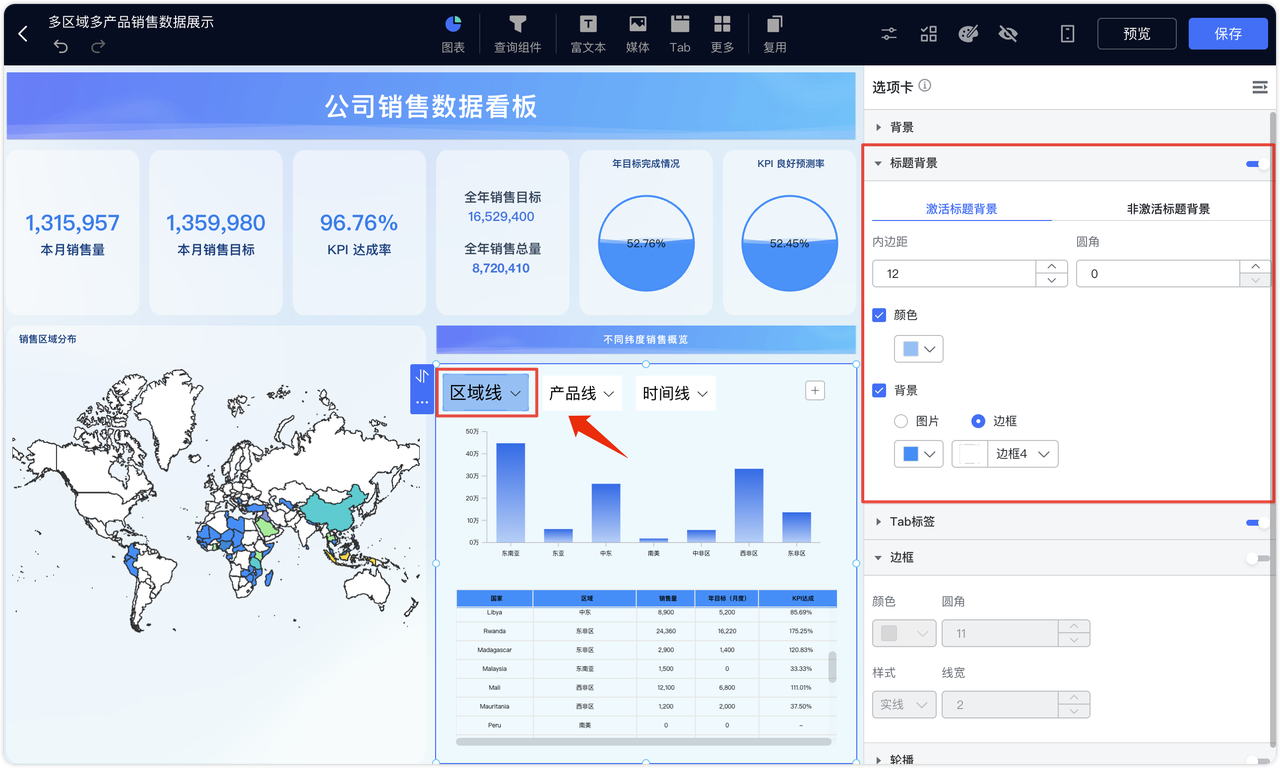This screenshot has height=768, width=1280.
Task: Select the 图片 radio option
Action: tap(901, 422)
